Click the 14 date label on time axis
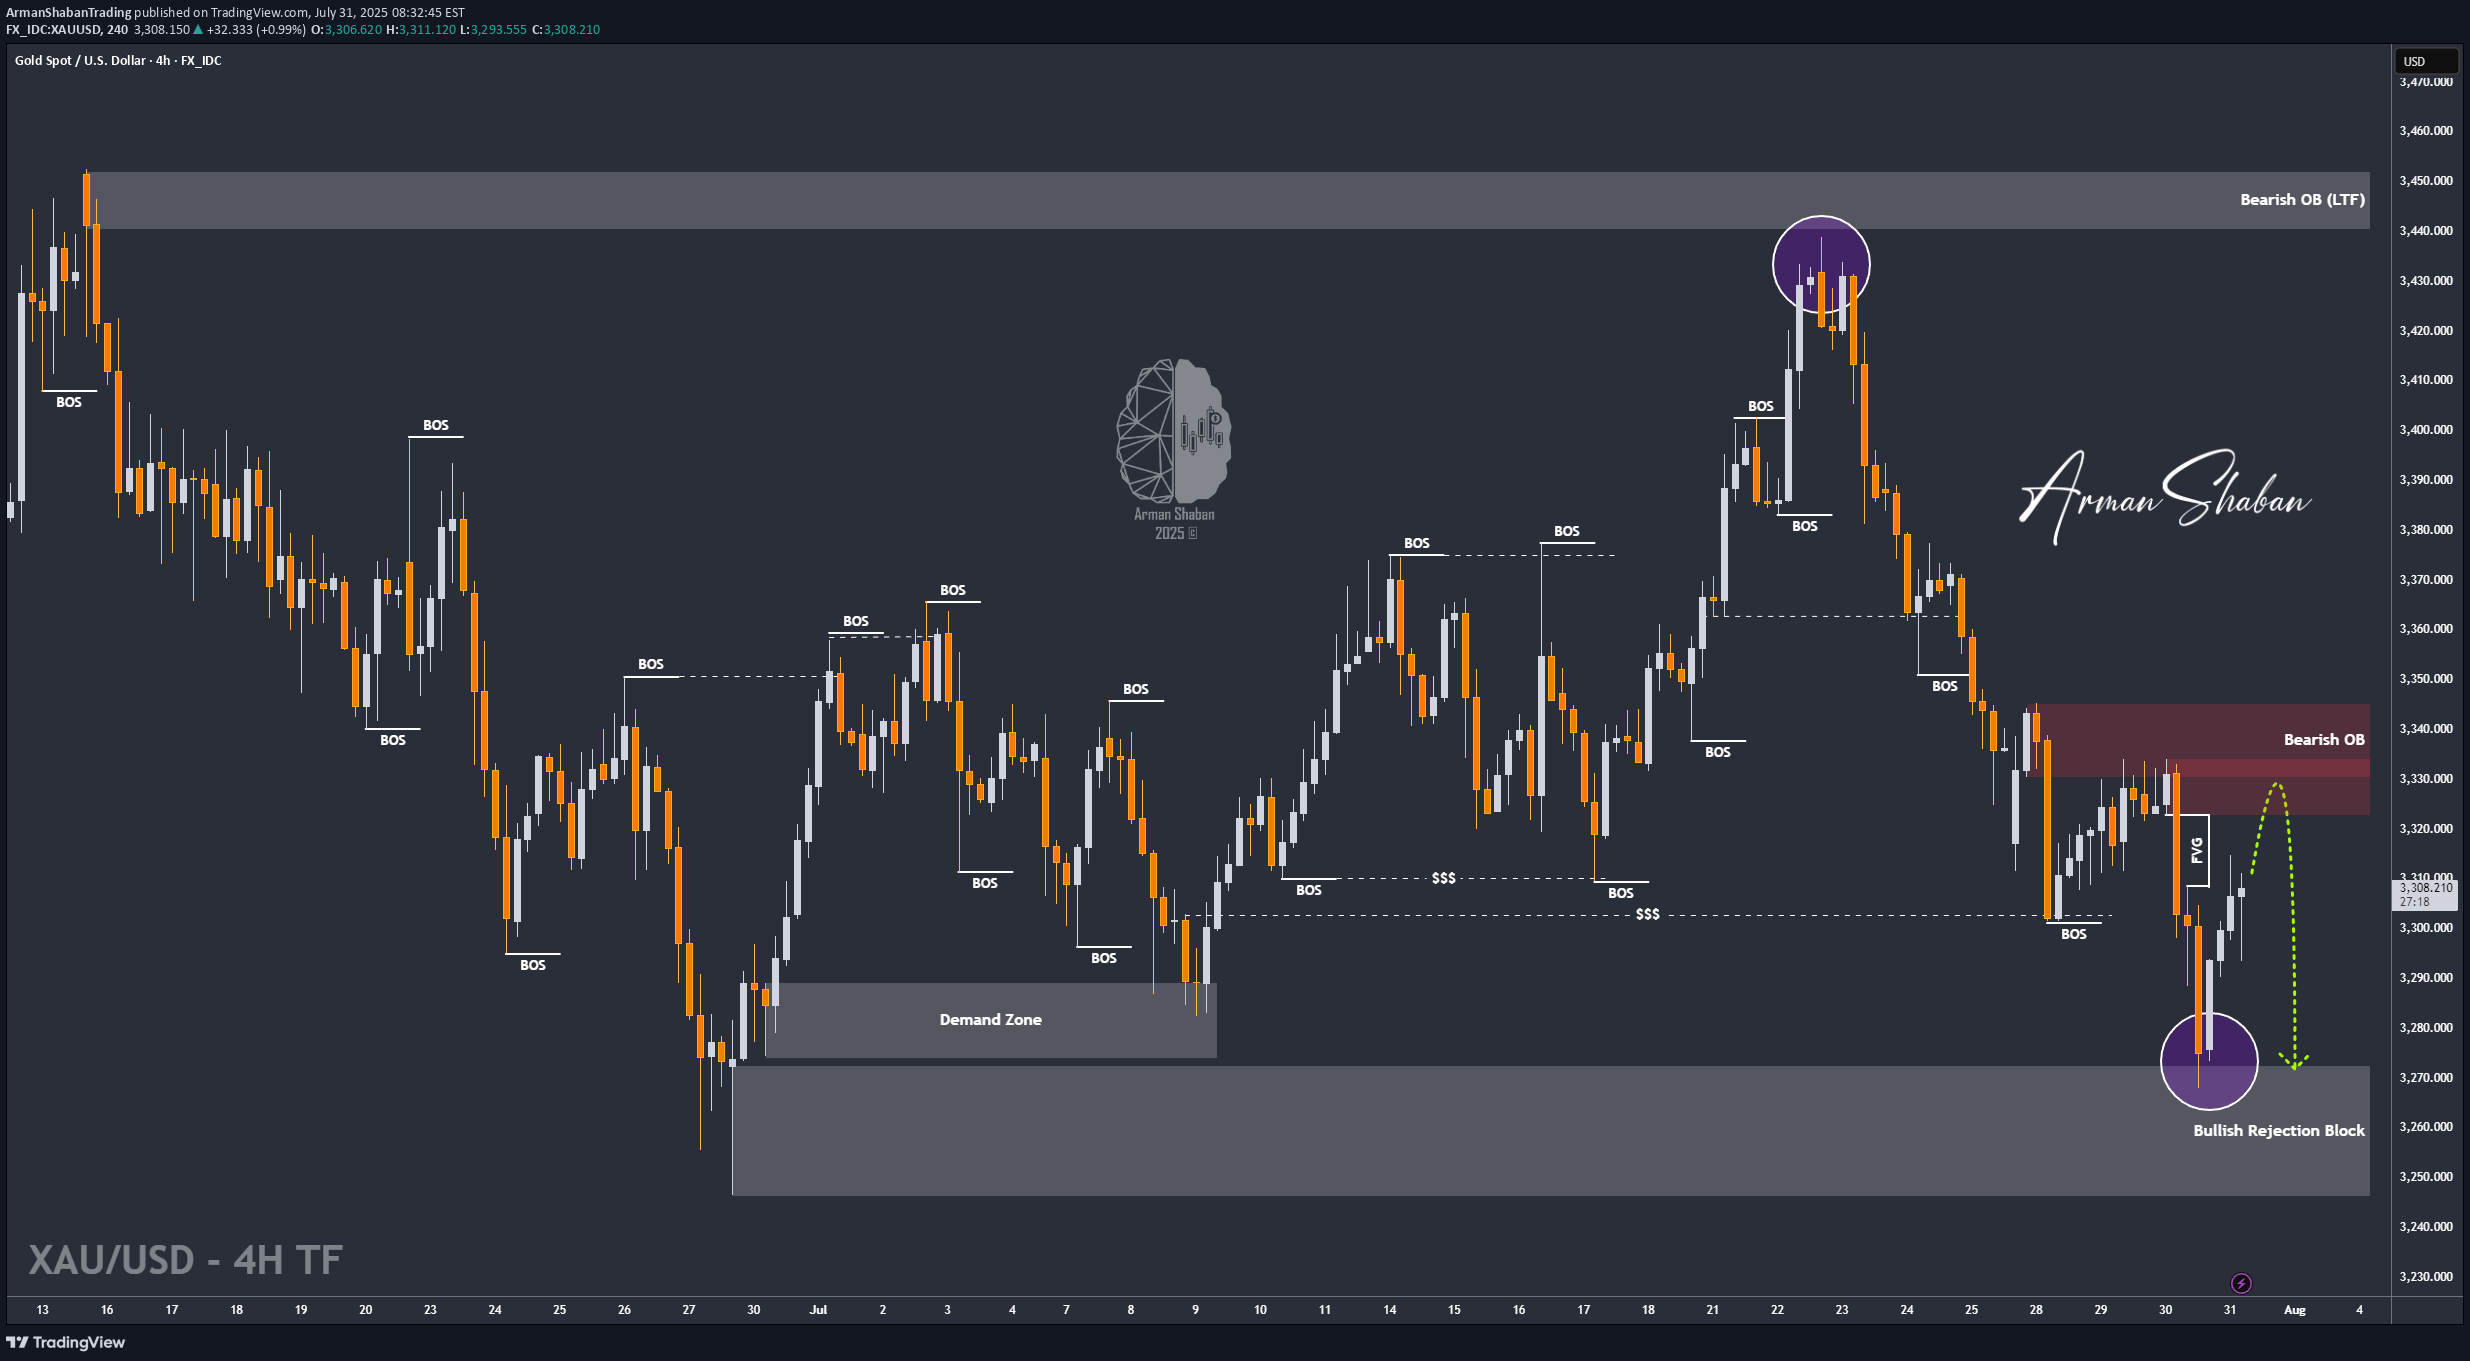 [1389, 1309]
